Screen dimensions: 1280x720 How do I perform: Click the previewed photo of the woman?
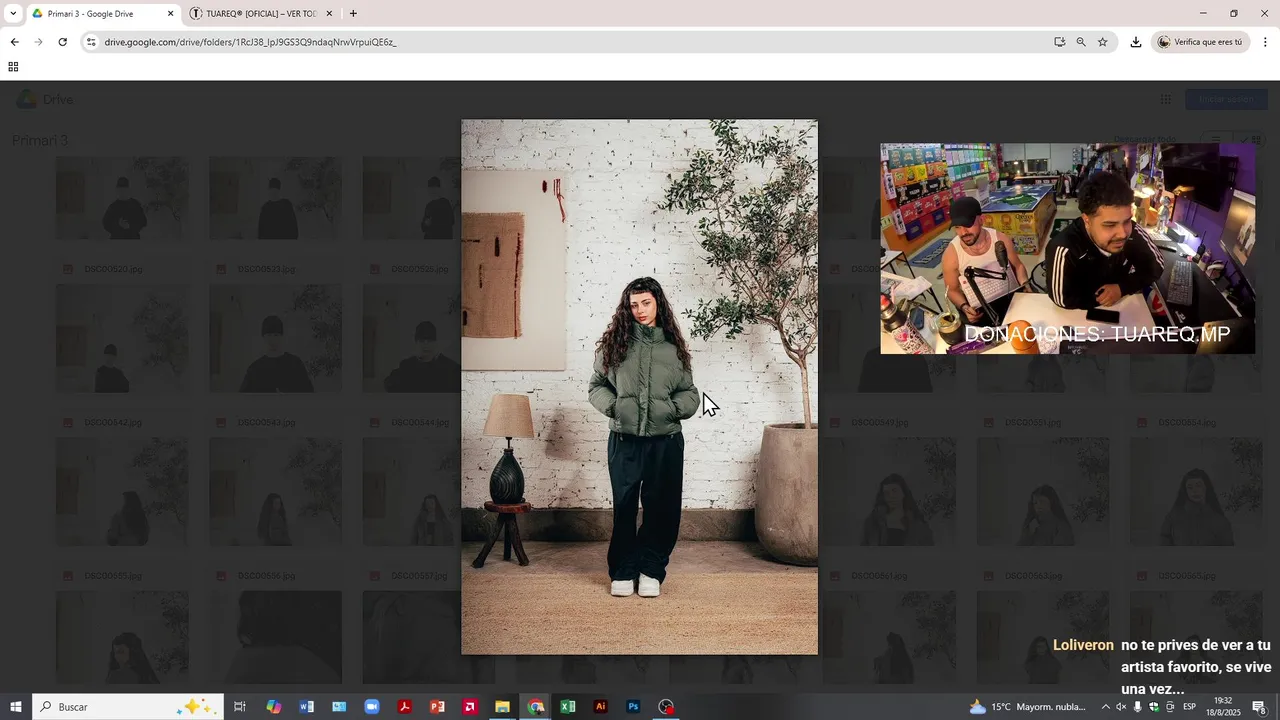click(x=639, y=387)
